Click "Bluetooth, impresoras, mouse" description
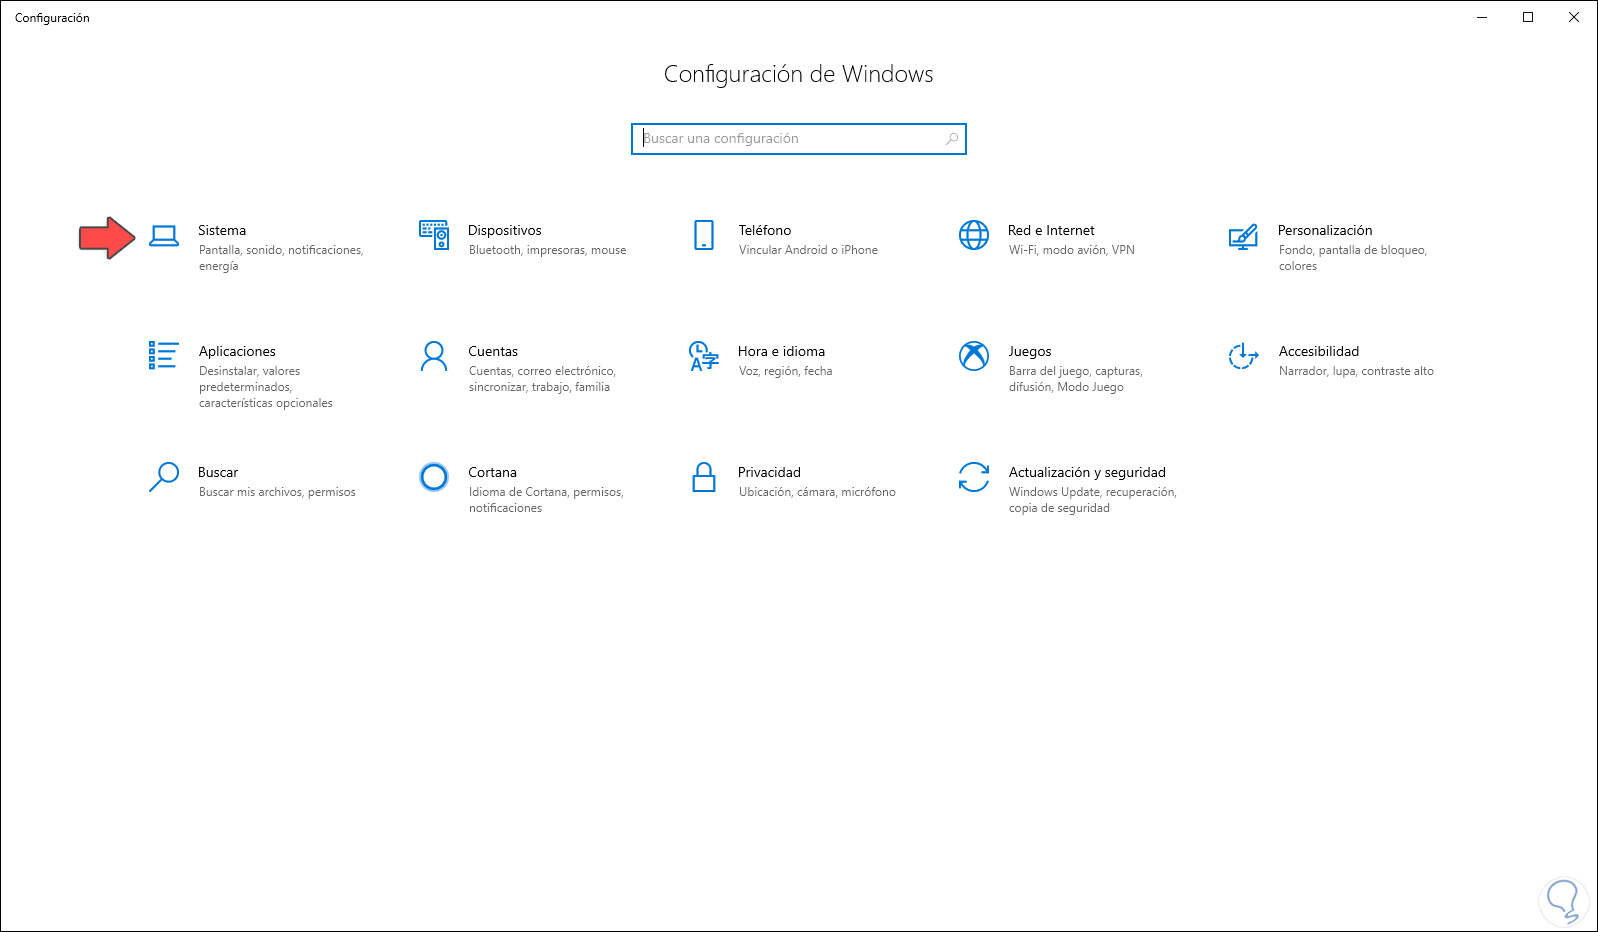 (x=548, y=250)
